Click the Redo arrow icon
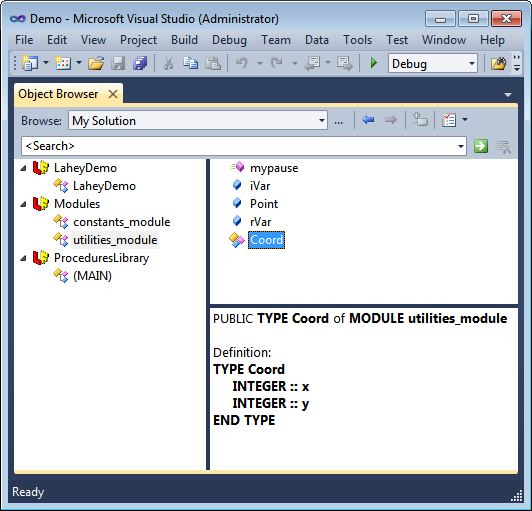532x511 pixels. click(277, 63)
